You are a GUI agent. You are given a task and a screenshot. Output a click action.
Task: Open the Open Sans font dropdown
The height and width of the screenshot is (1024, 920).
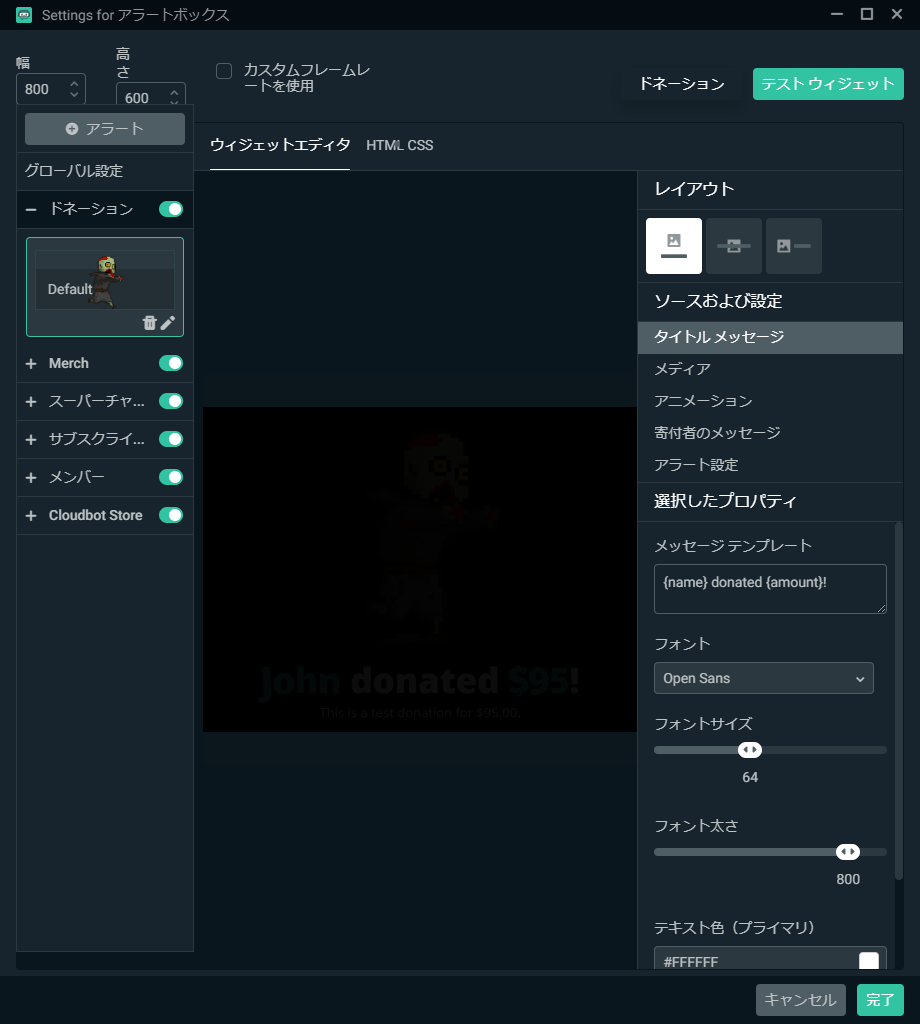tap(763, 678)
